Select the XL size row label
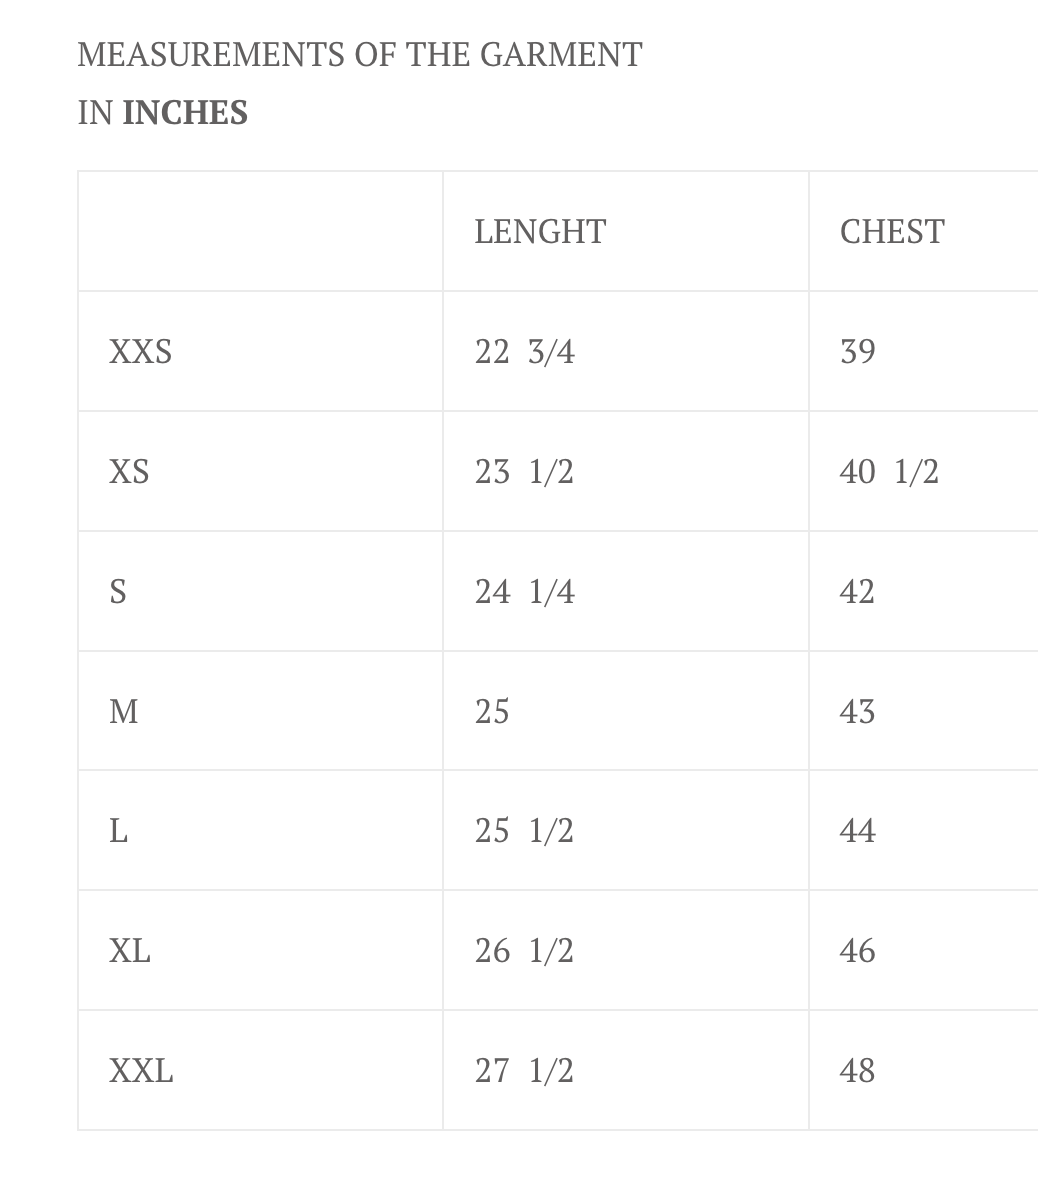The height and width of the screenshot is (1192, 1060). [x=130, y=951]
